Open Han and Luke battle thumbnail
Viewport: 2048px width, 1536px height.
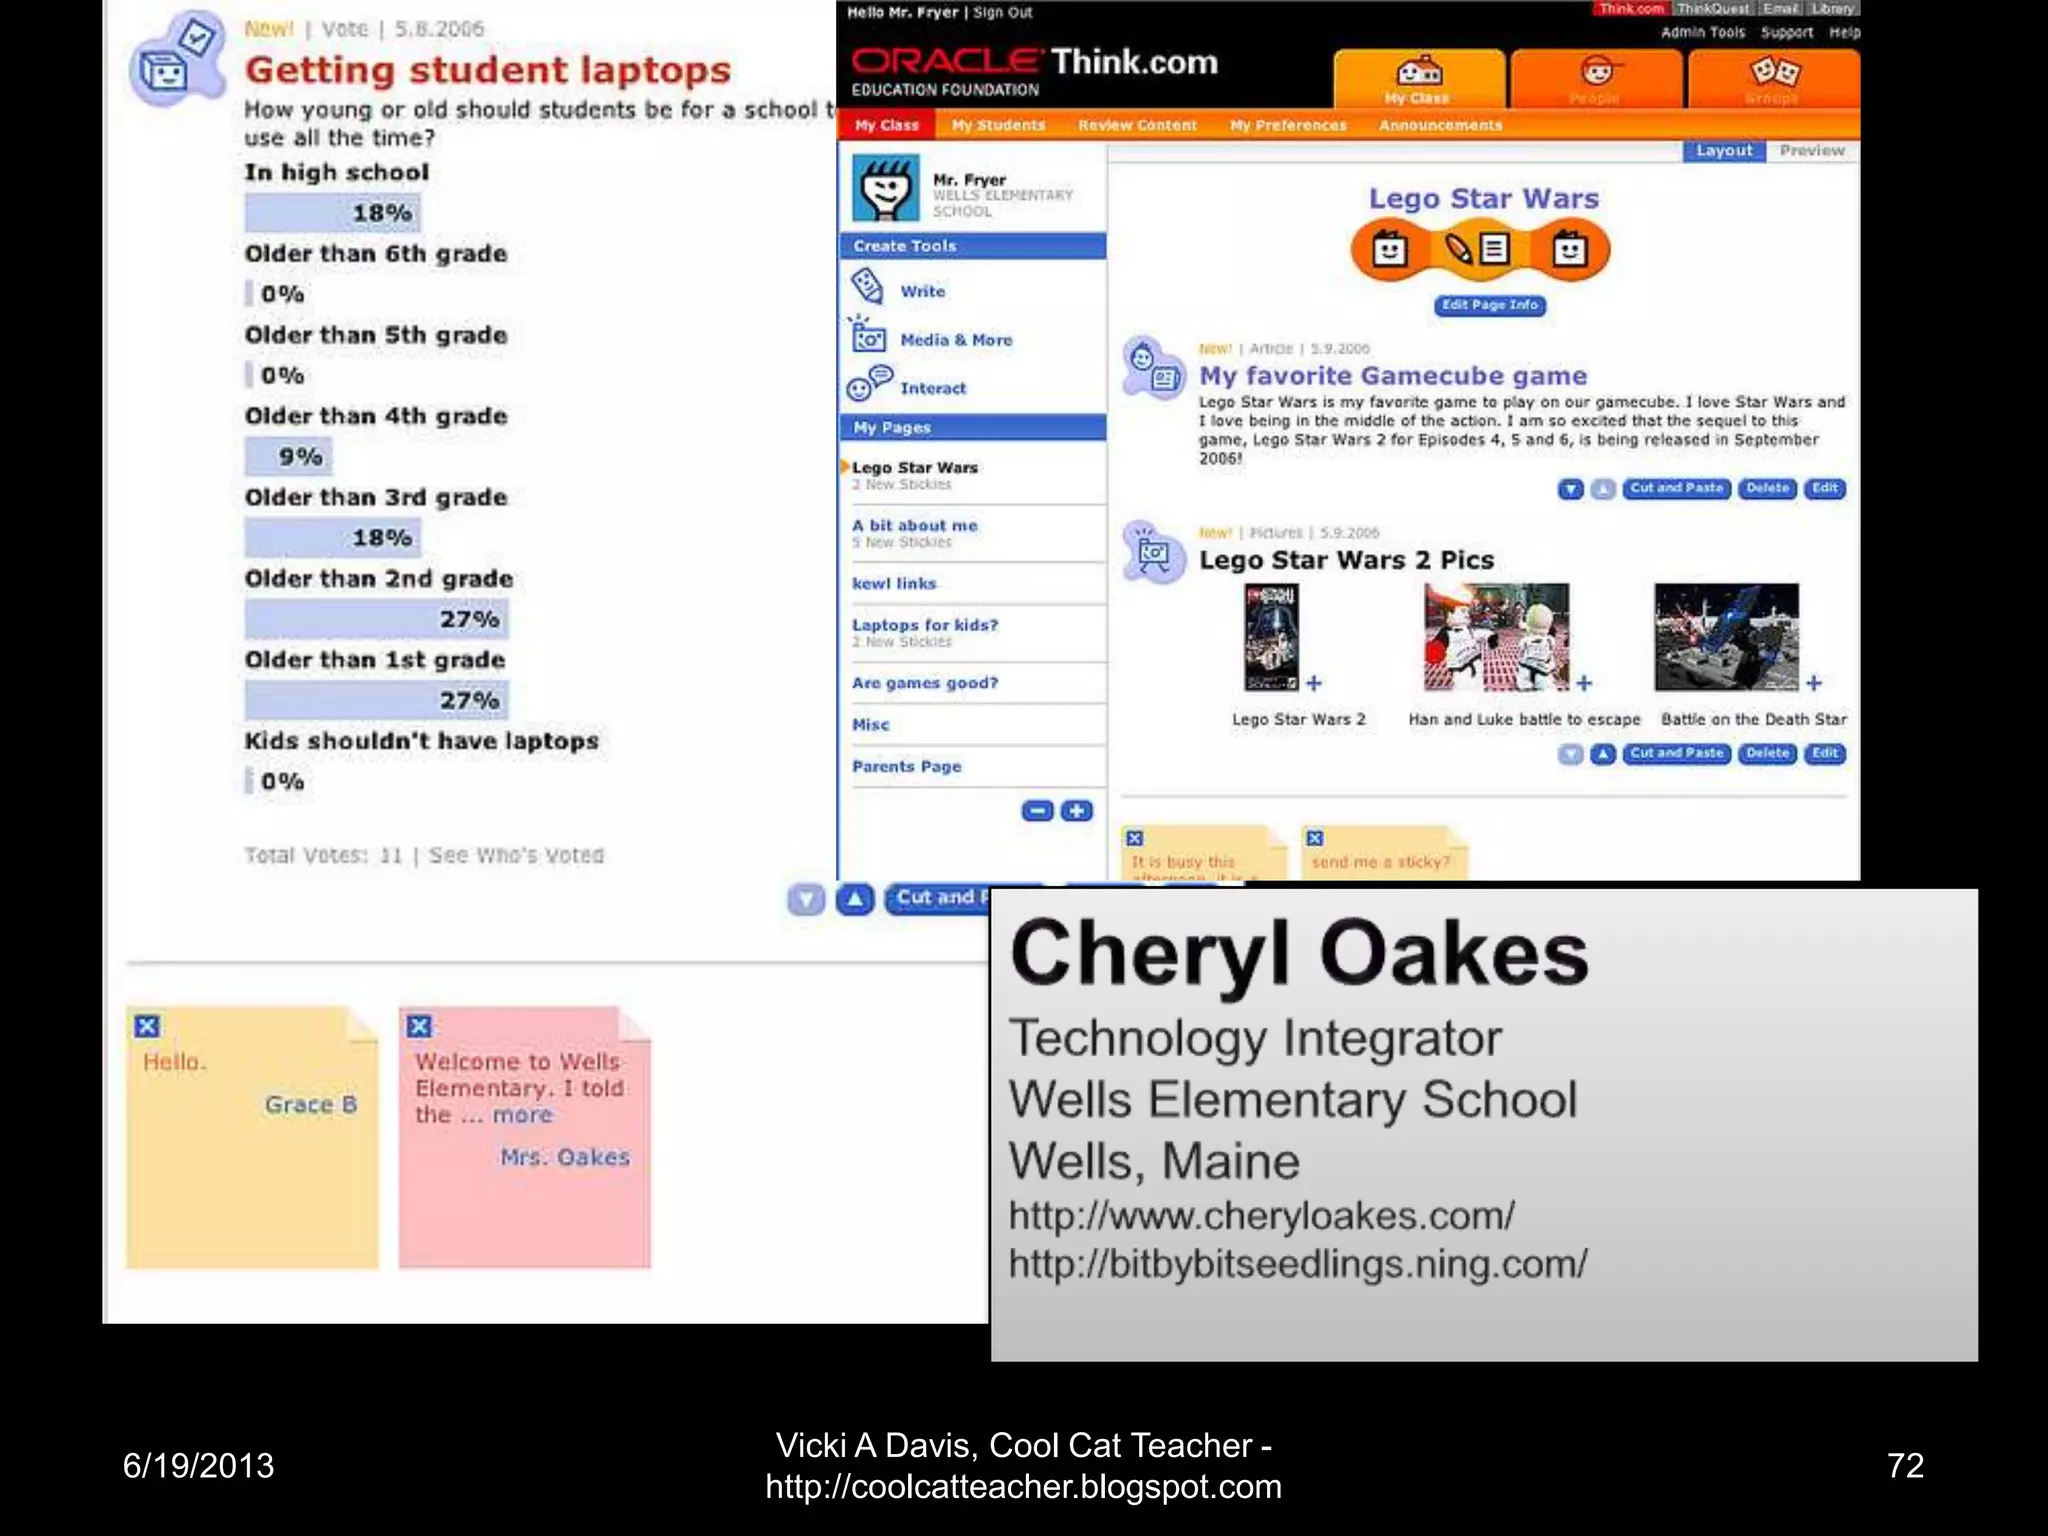pyautogui.click(x=1497, y=637)
